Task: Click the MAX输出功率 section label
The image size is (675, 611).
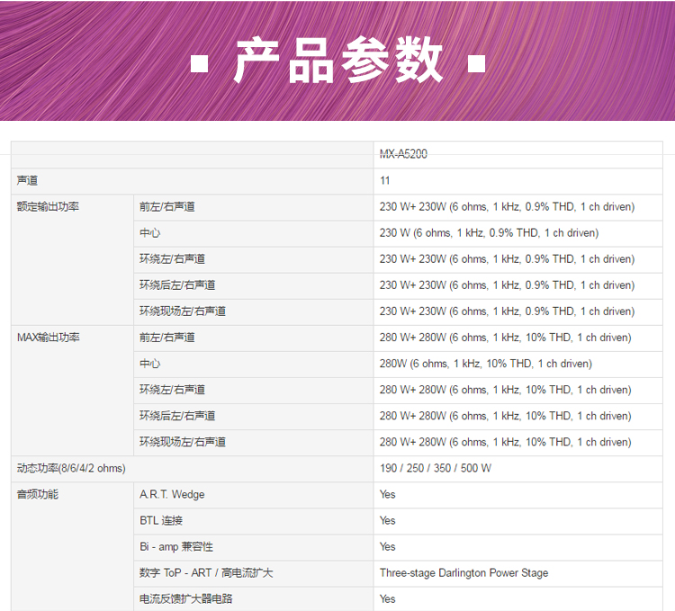Action: [48, 337]
